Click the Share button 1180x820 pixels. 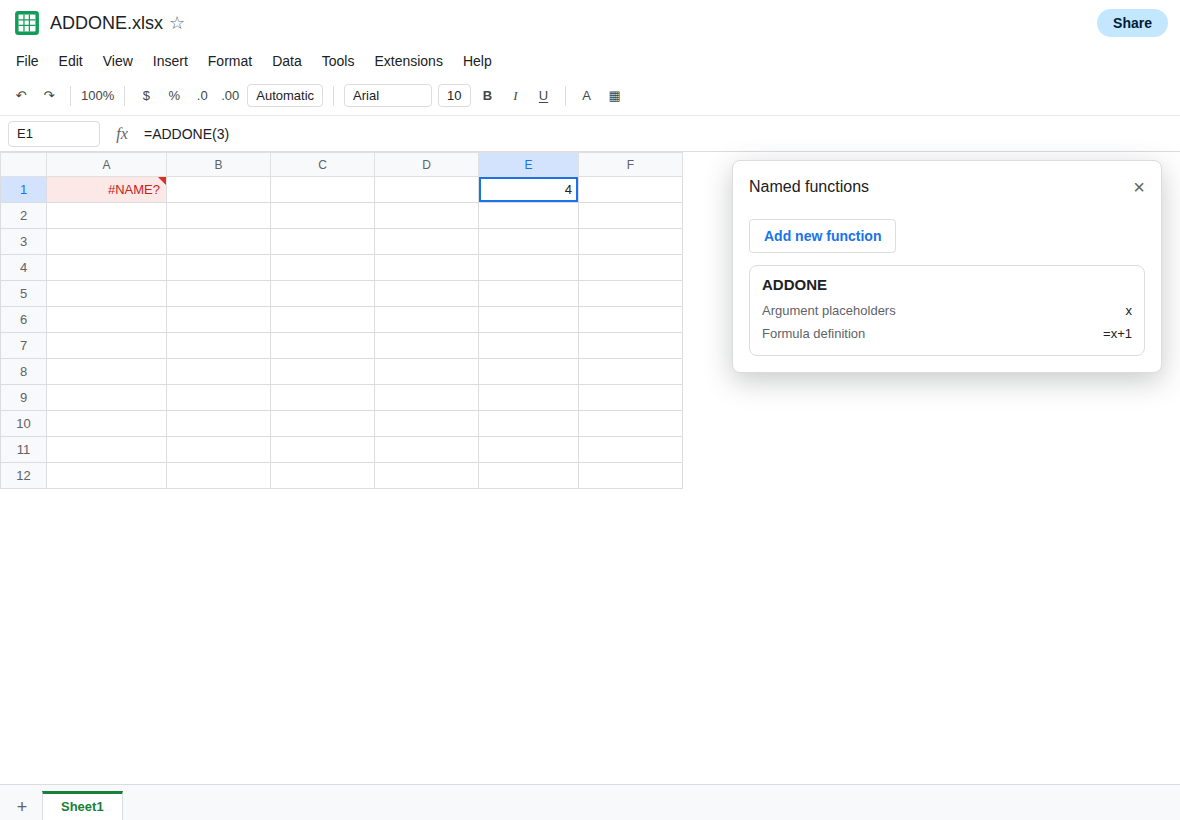click(x=1132, y=23)
